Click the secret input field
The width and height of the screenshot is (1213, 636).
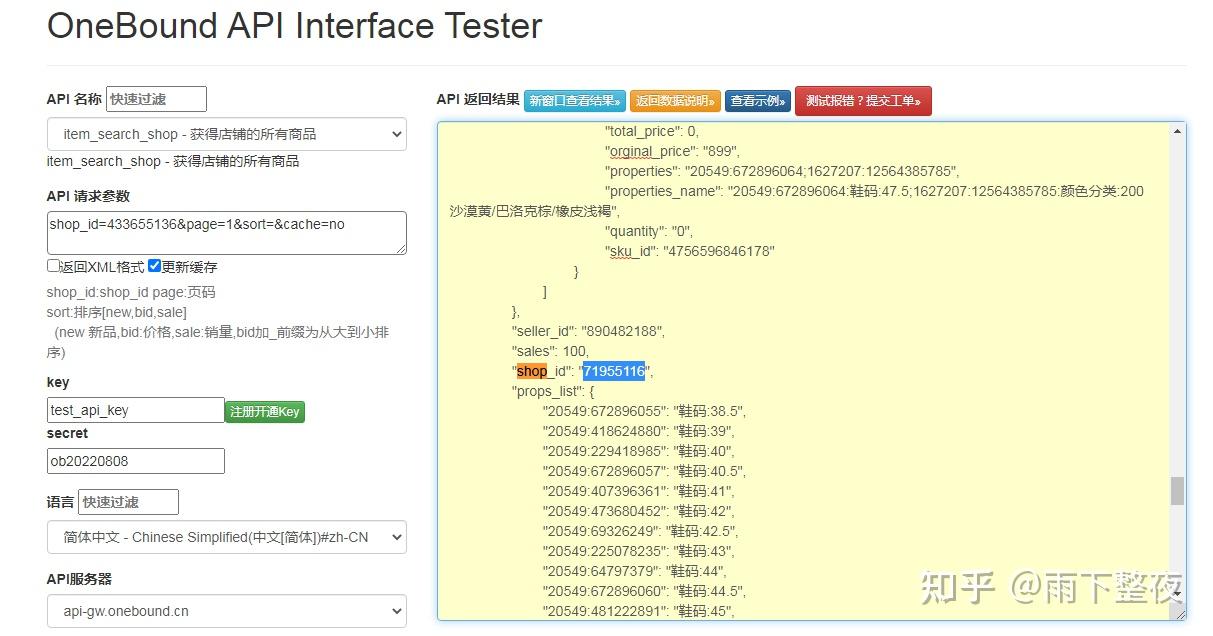(135, 461)
